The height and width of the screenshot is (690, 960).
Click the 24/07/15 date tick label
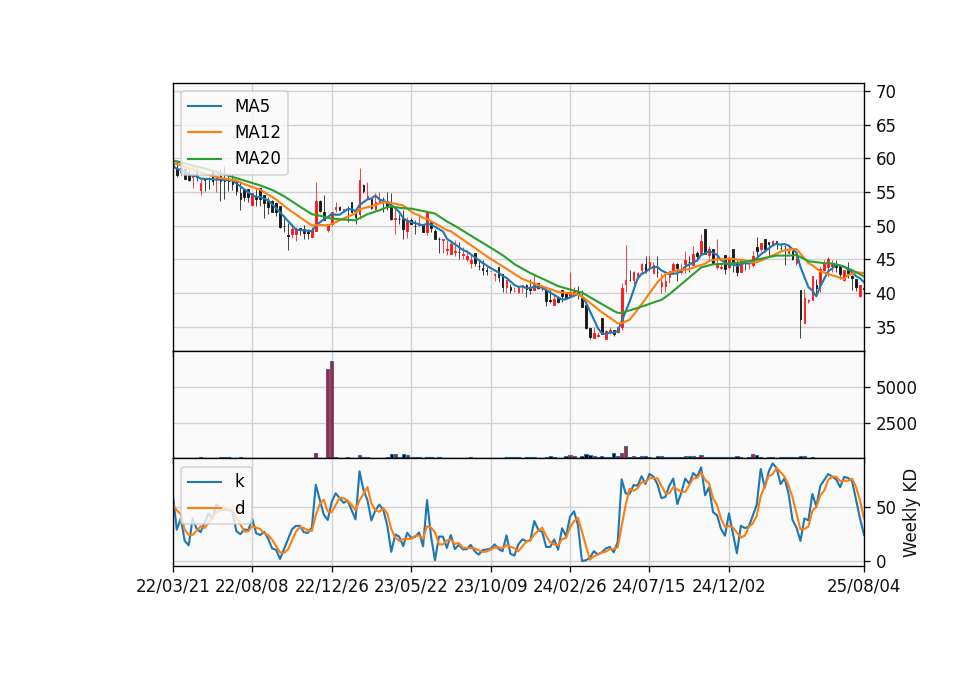point(649,586)
